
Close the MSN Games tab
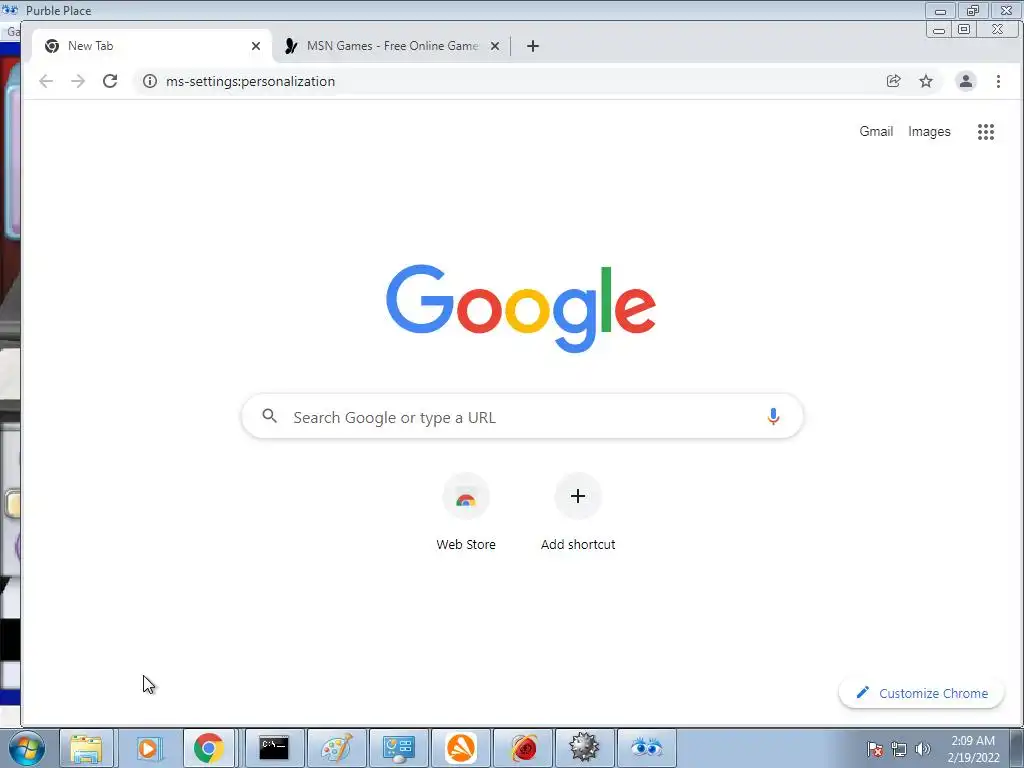pos(495,46)
